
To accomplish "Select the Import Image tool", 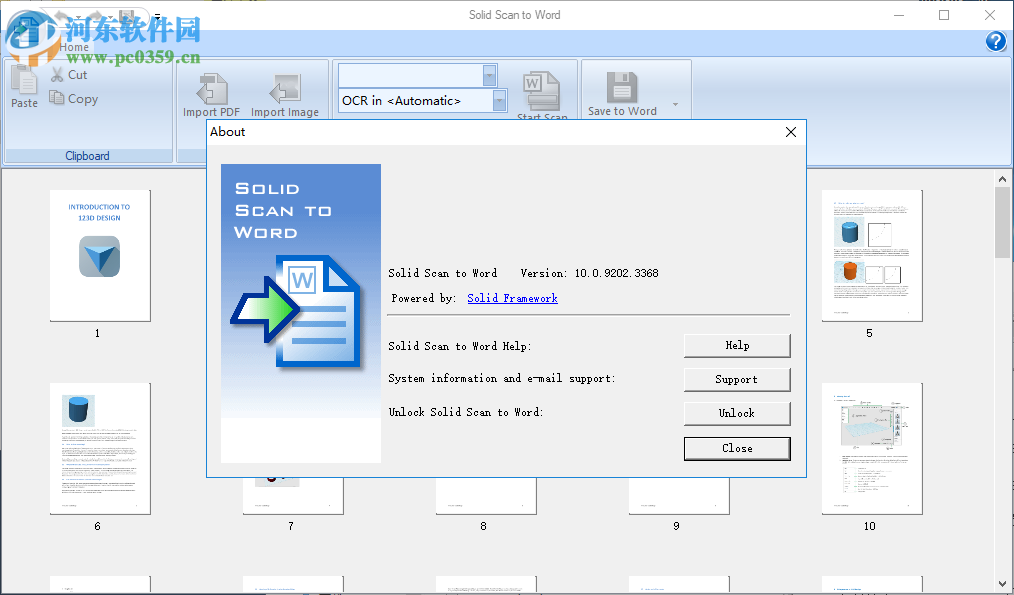I will point(286,90).
